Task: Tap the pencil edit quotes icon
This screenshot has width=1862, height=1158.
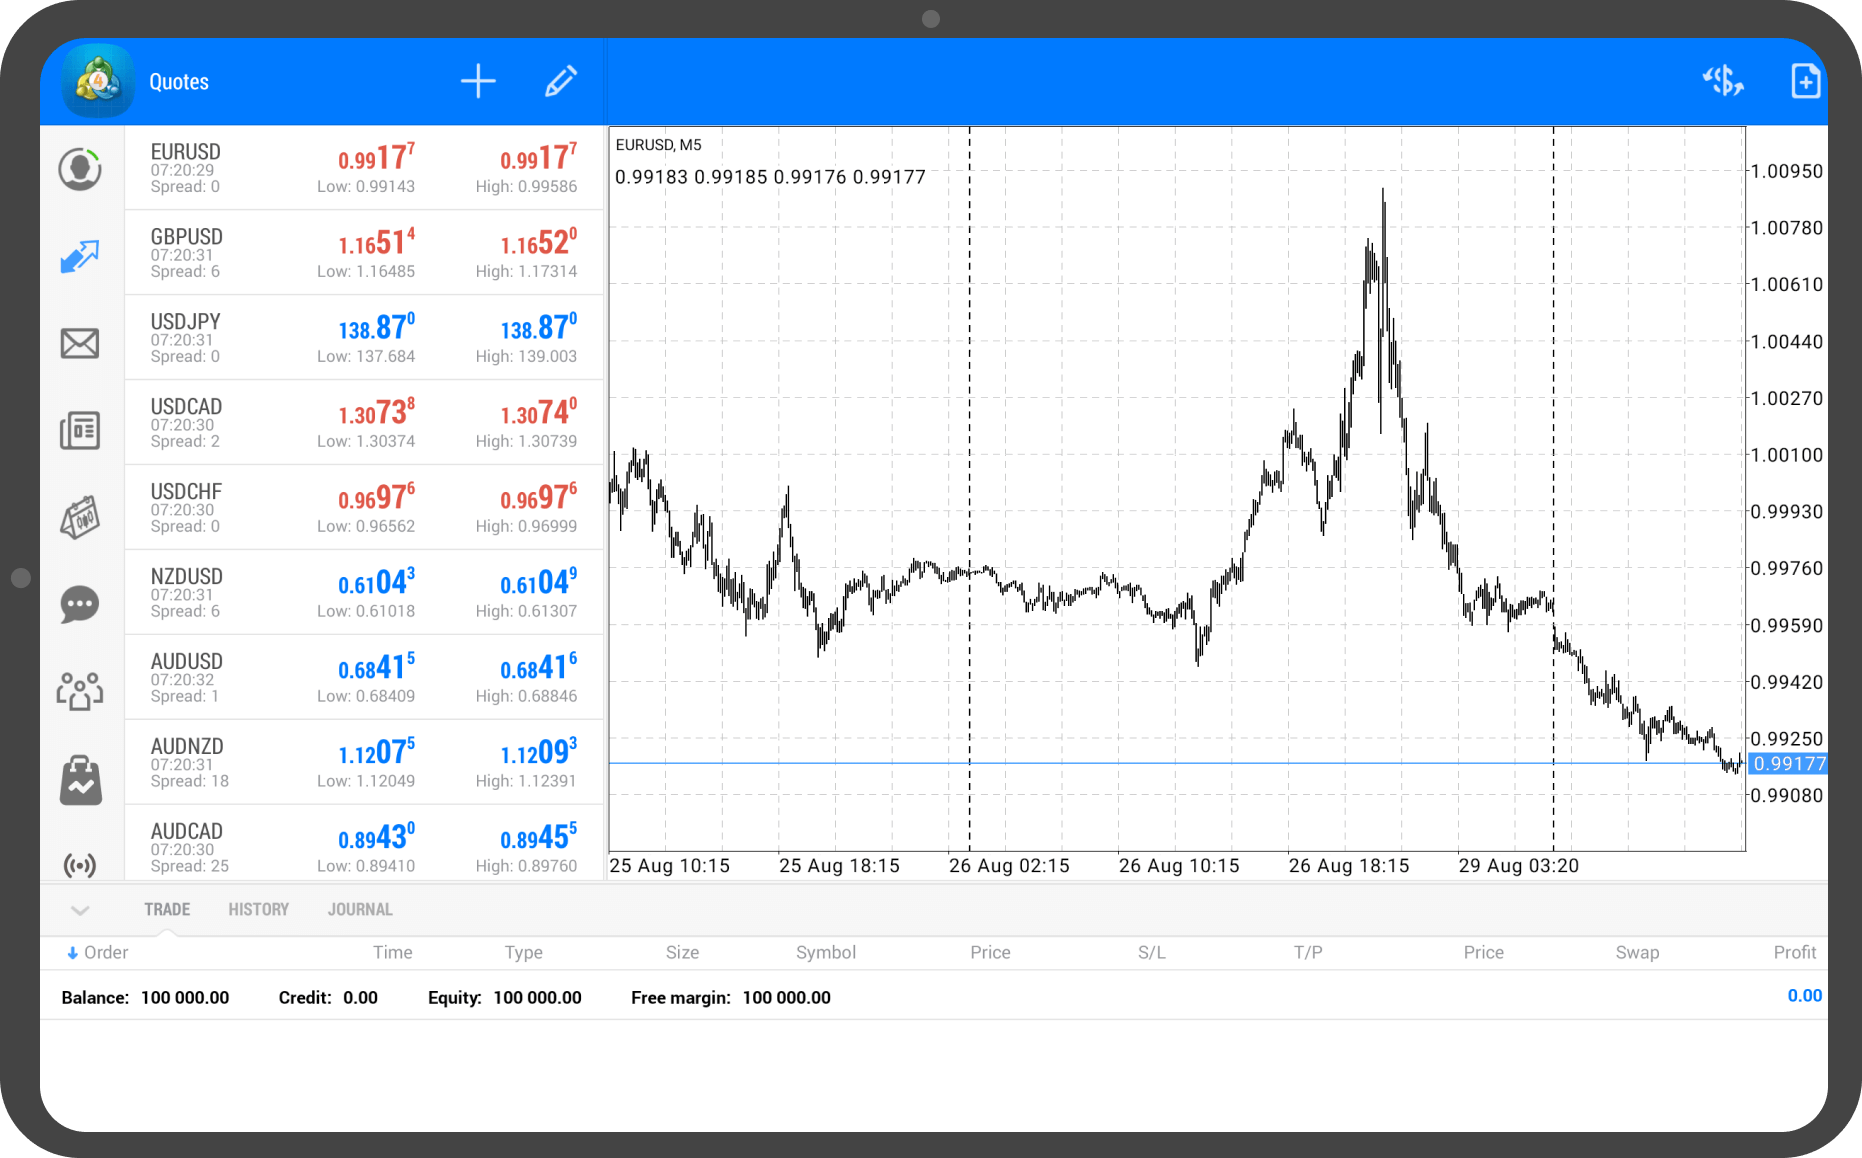Action: (561, 82)
